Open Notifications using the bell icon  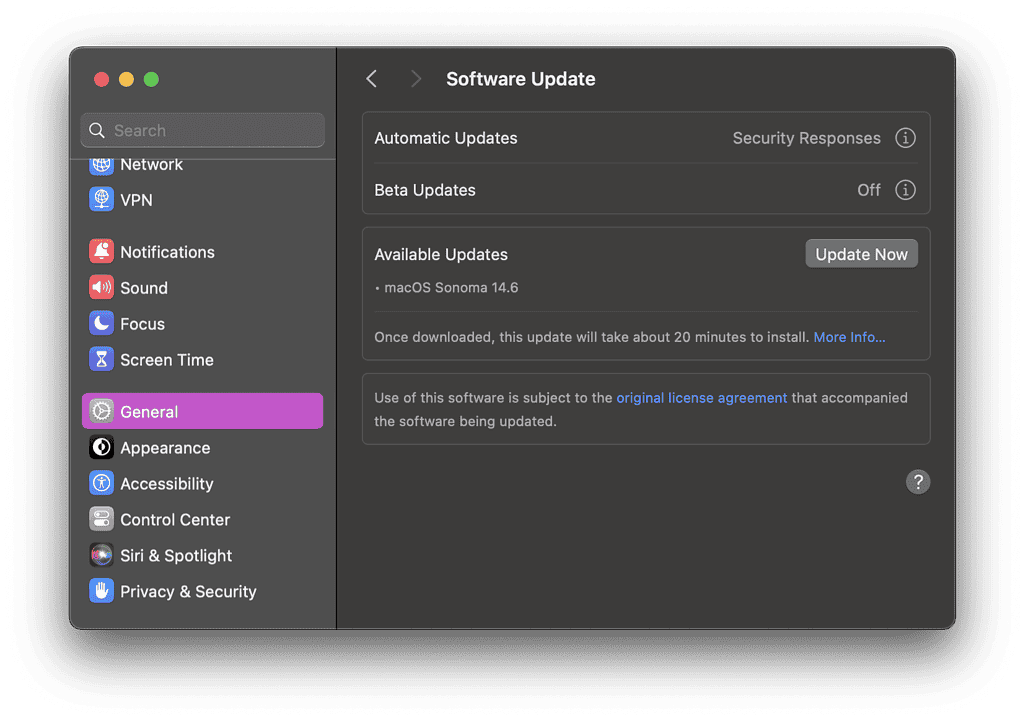(x=101, y=252)
